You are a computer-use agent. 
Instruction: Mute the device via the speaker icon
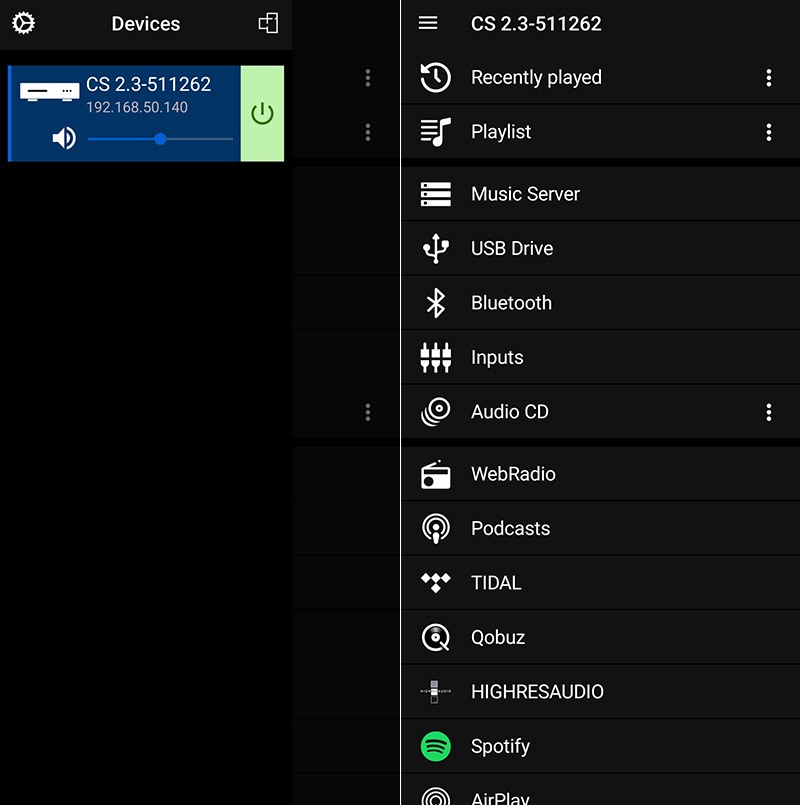coord(64,138)
